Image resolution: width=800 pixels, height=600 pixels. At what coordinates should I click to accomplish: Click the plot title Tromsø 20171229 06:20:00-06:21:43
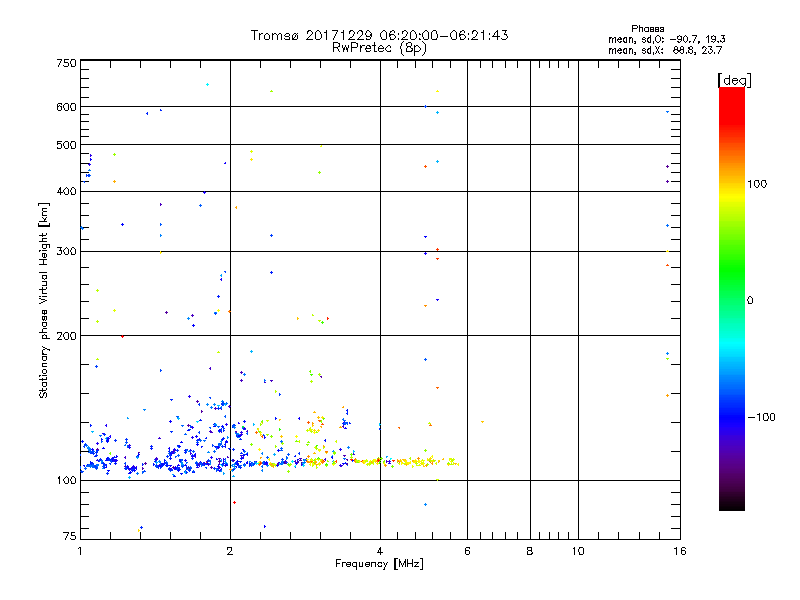tap(379, 35)
